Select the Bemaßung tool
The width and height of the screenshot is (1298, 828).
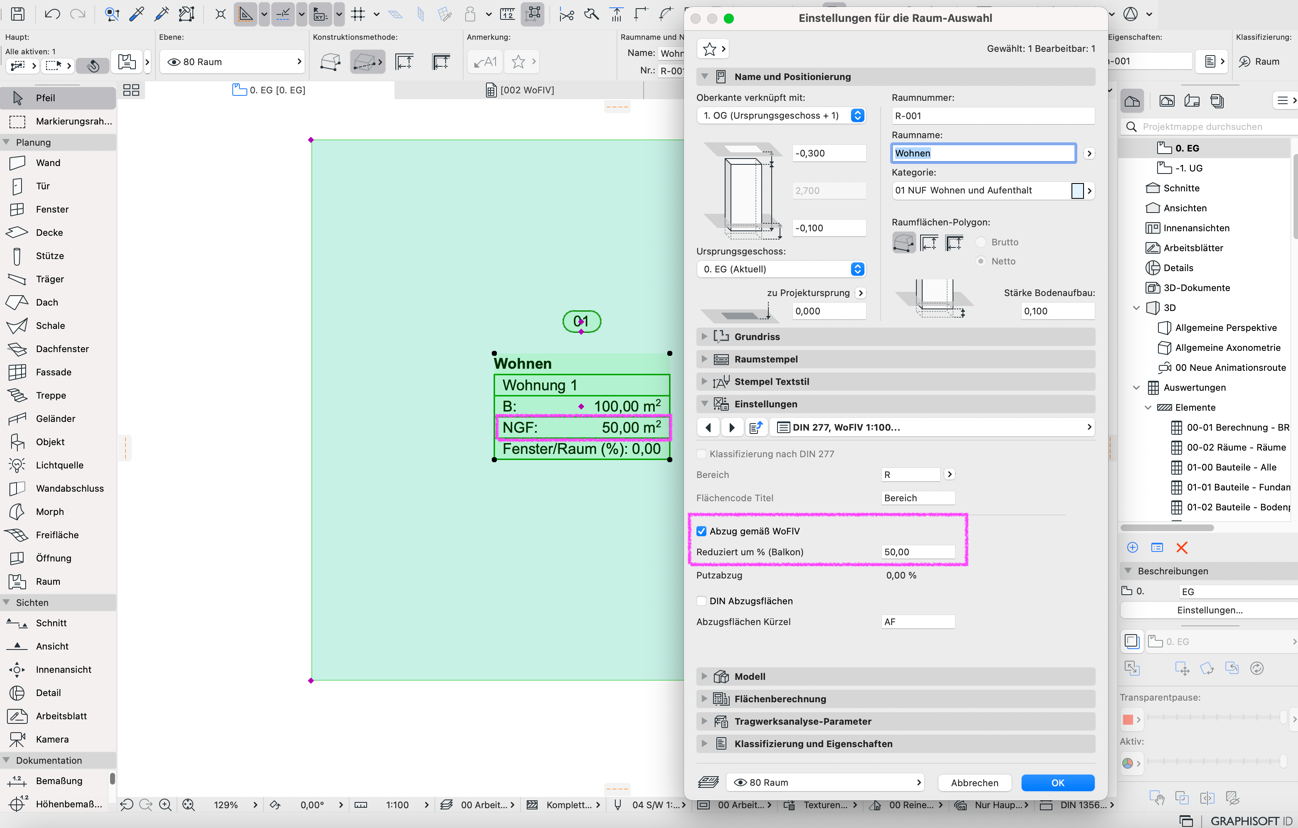tap(58, 781)
